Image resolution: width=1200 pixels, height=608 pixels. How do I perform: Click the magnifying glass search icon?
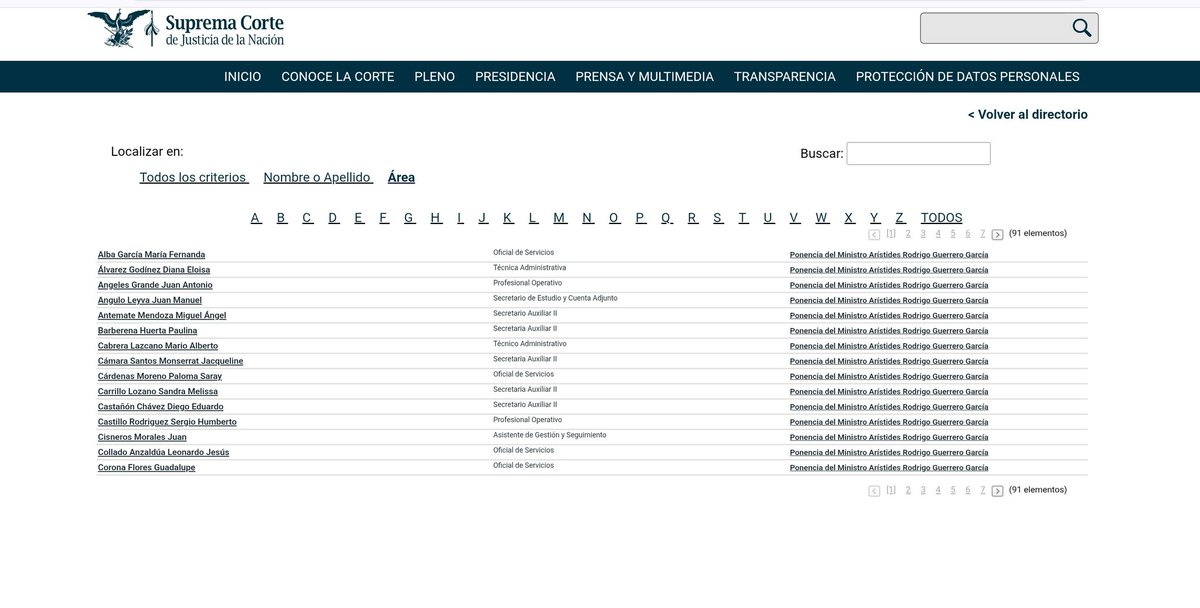click(x=1082, y=28)
